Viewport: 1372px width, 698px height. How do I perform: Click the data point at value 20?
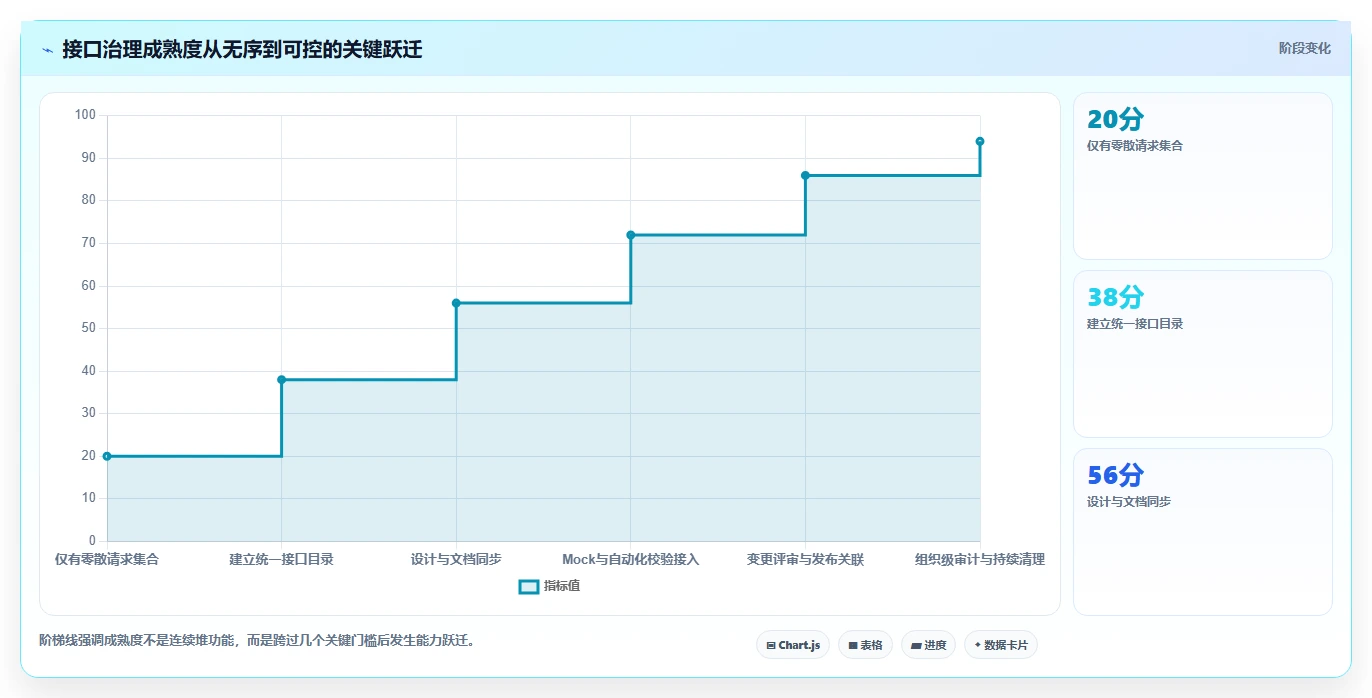point(107,456)
